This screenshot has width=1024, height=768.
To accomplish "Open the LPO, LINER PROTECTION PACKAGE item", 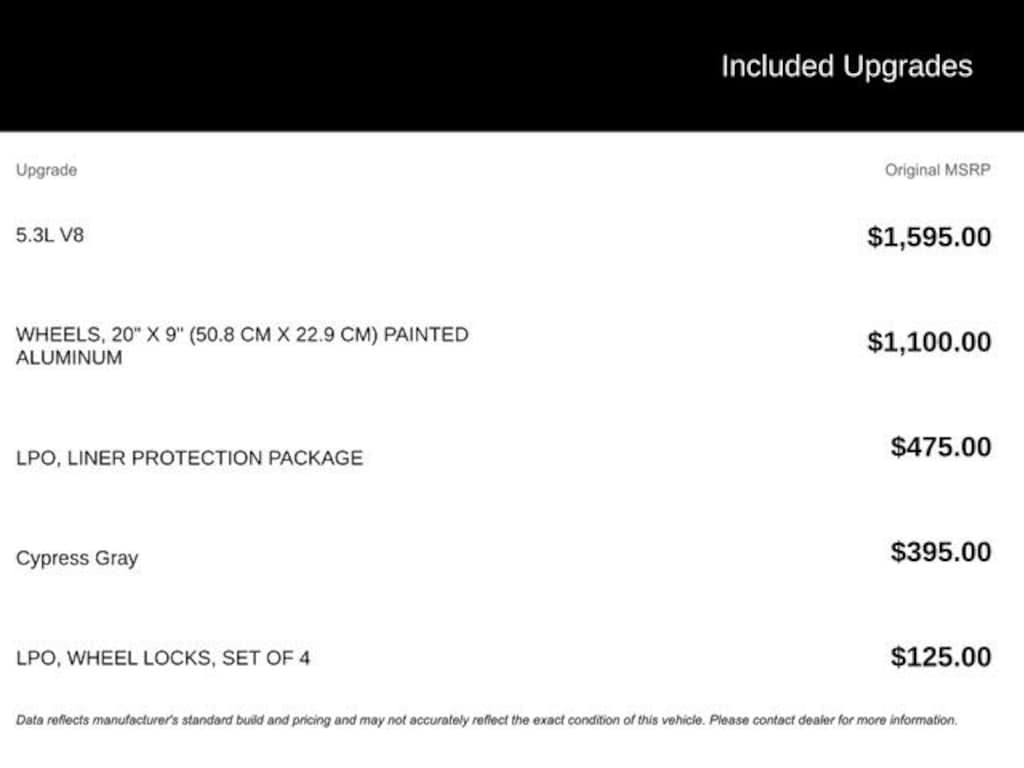I will tap(189, 458).
